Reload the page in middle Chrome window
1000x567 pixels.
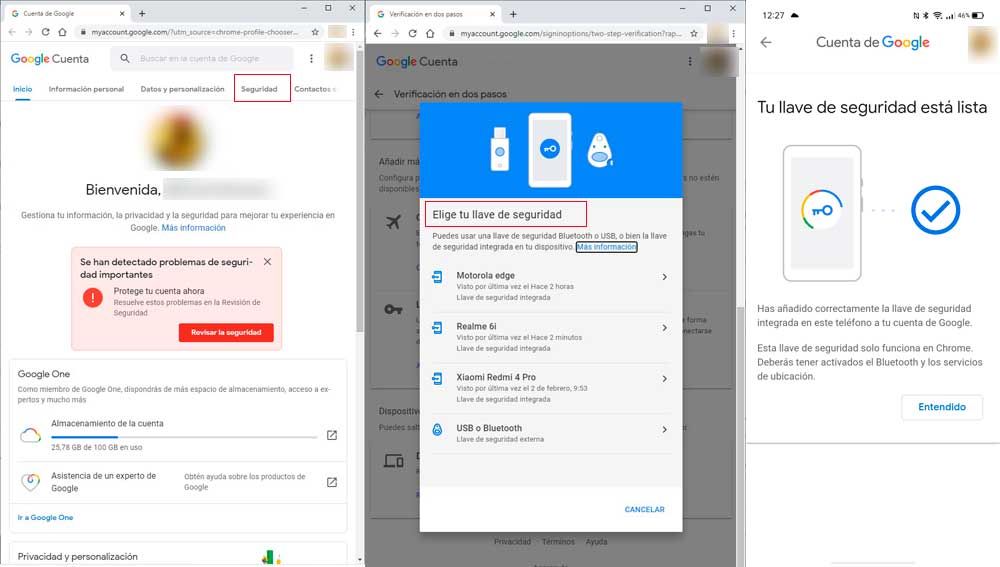click(413, 33)
